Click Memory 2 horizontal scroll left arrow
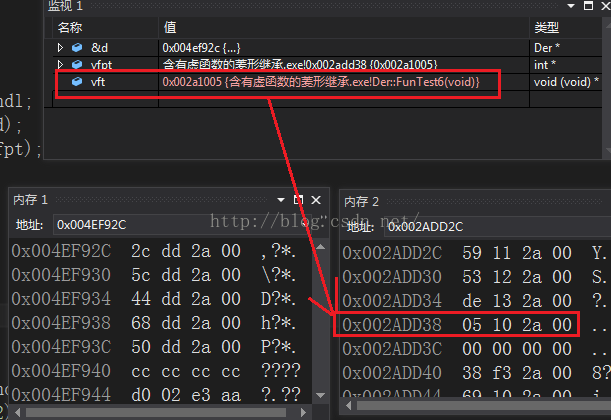The image size is (611, 420). (349, 406)
